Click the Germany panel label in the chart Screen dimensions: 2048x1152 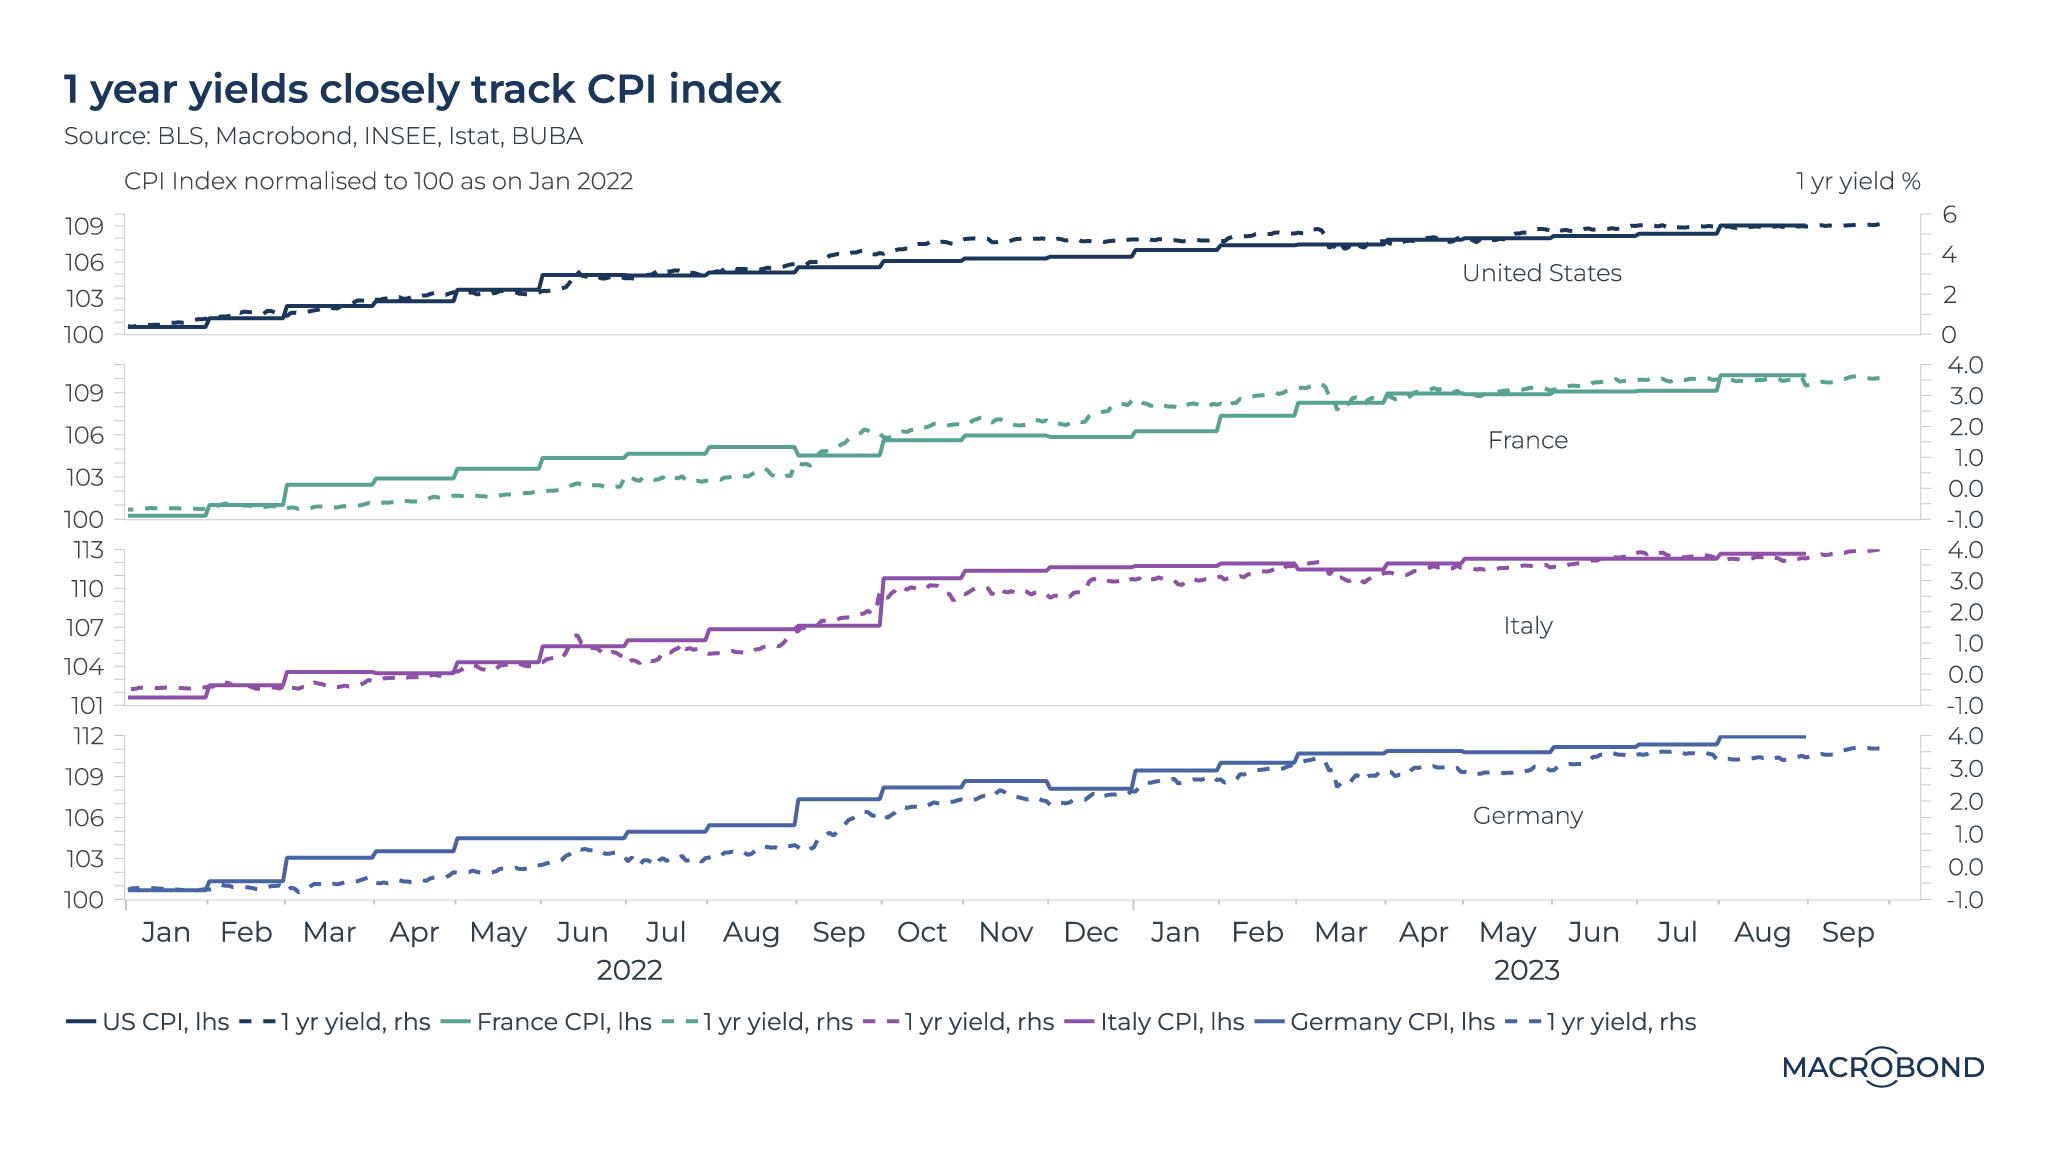1527,816
